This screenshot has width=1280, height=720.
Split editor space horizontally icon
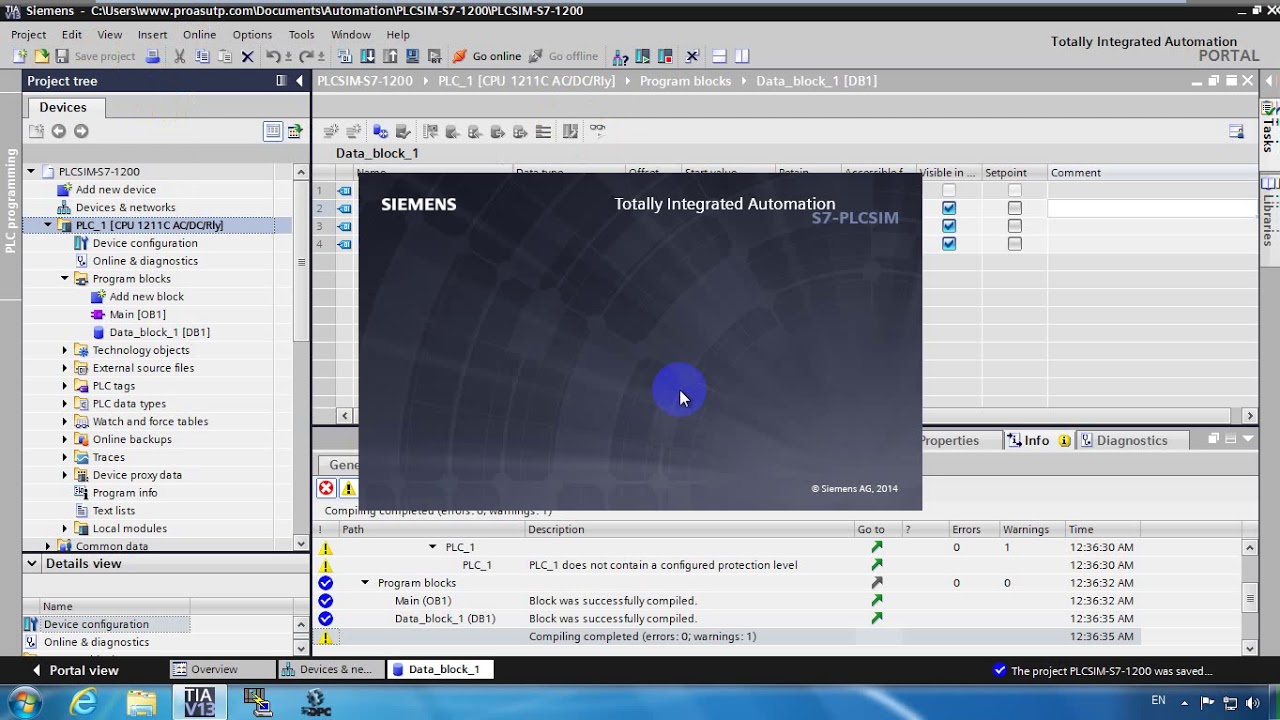pyautogui.click(x=719, y=56)
